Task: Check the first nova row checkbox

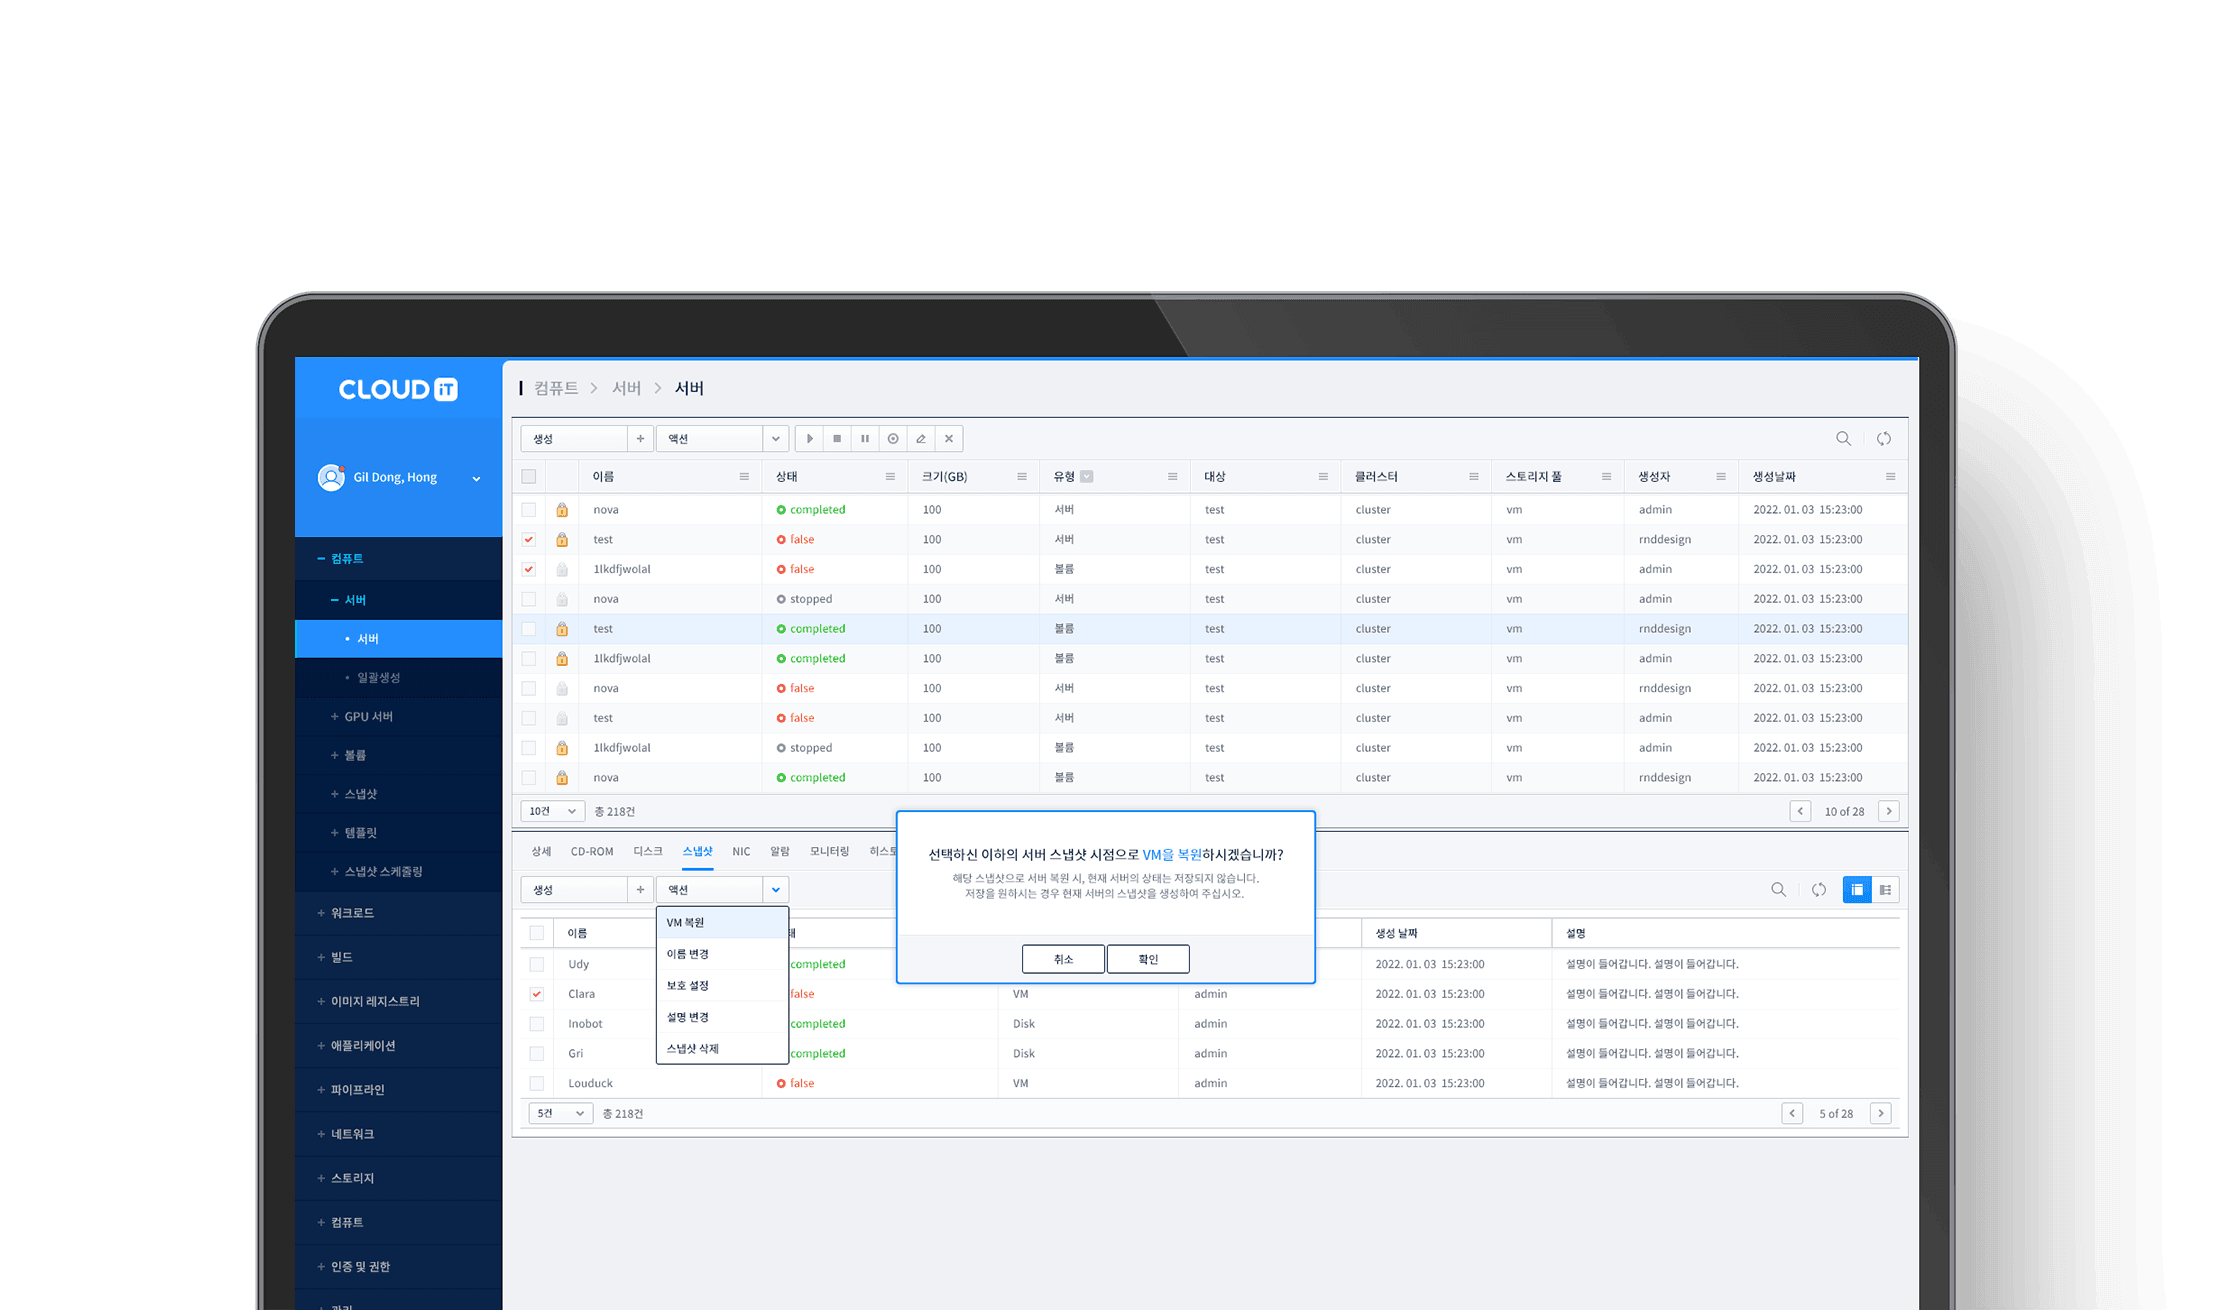Action: [529, 509]
